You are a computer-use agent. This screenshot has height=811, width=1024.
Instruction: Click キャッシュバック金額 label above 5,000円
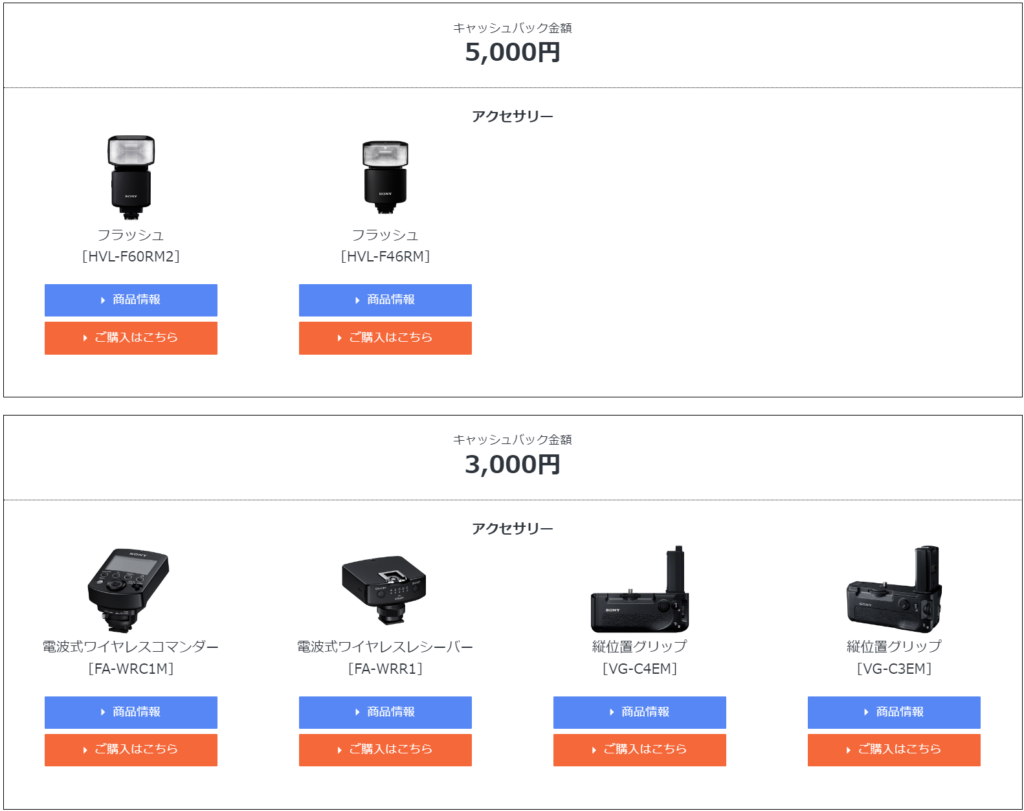(x=513, y=27)
